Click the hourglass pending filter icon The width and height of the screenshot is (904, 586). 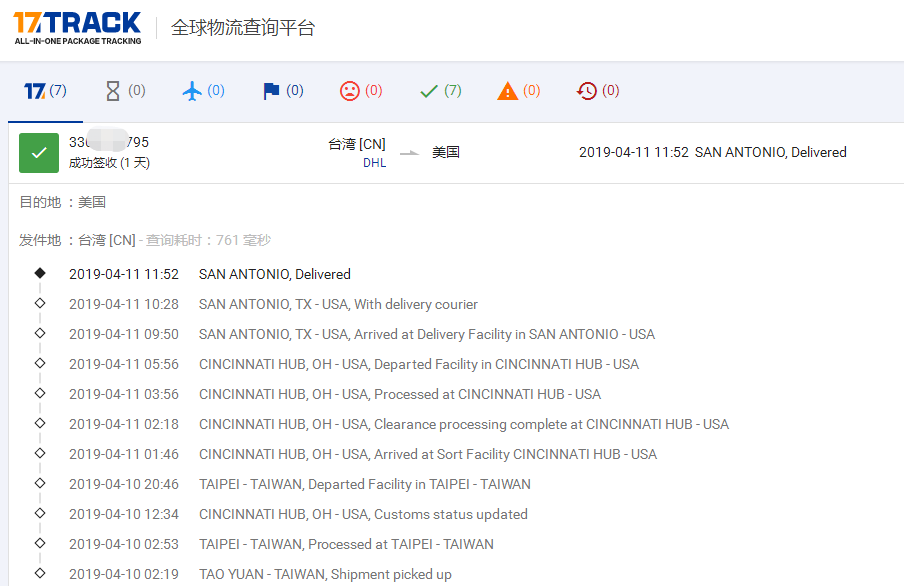click(x=111, y=90)
